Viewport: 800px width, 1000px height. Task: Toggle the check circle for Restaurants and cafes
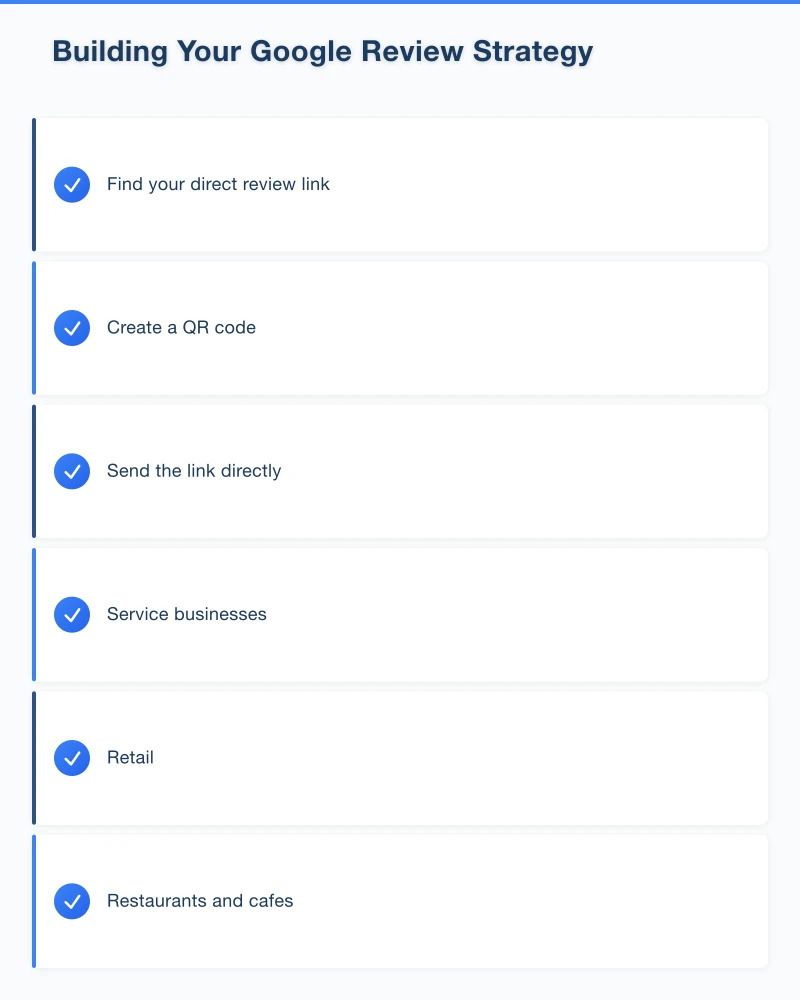(x=72, y=901)
